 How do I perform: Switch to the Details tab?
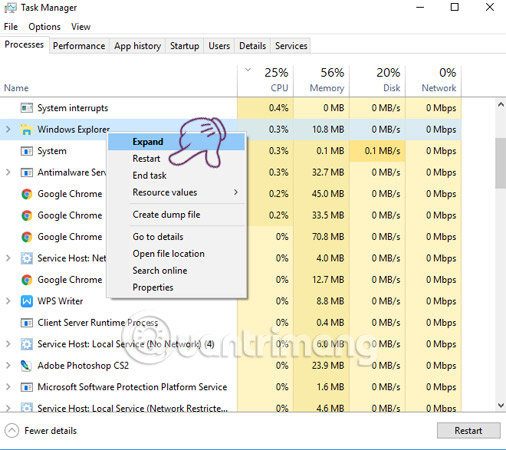click(x=252, y=46)
